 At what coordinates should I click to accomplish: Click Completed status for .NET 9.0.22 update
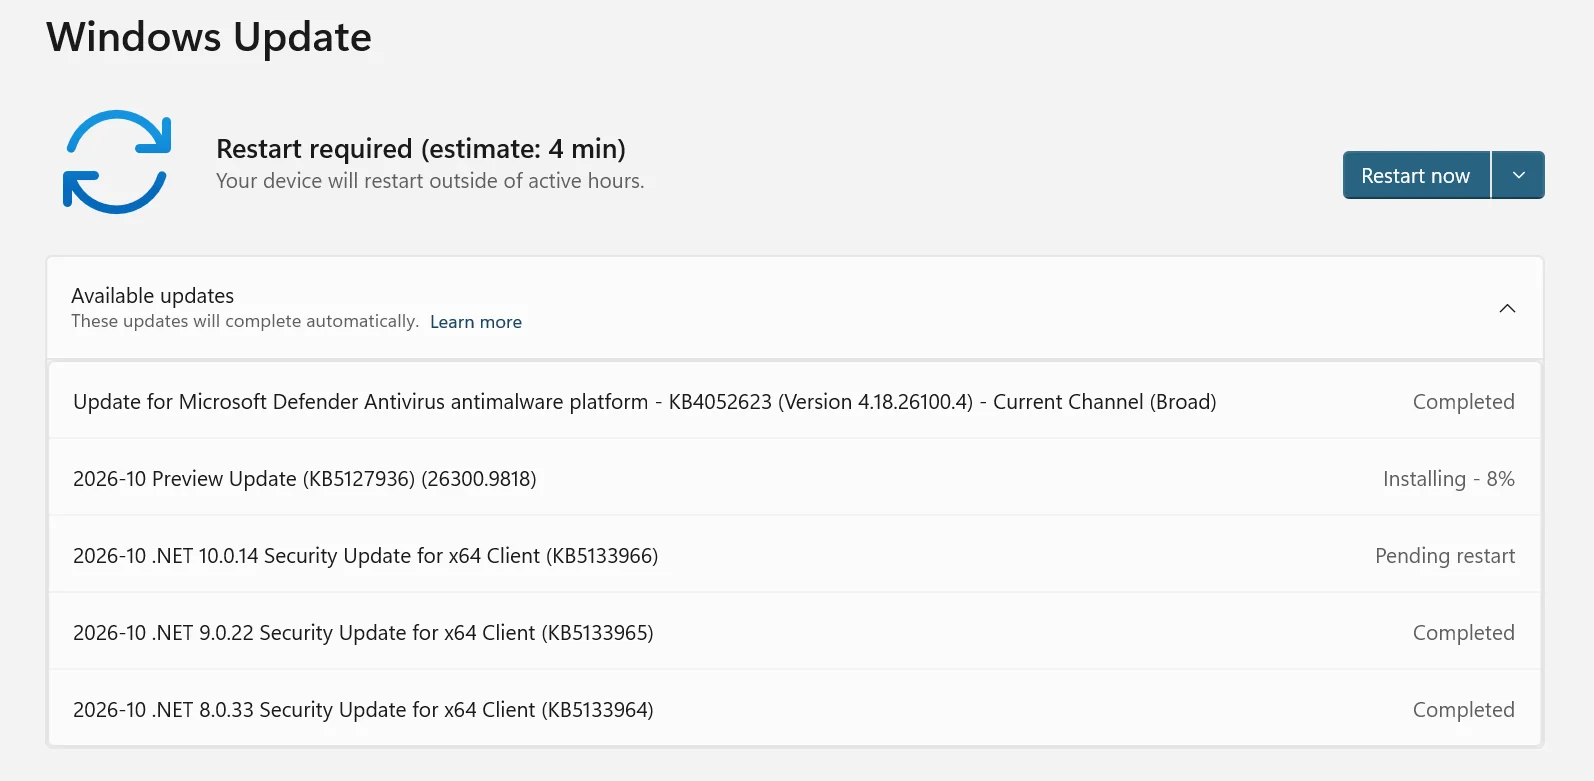(1463, 633)
